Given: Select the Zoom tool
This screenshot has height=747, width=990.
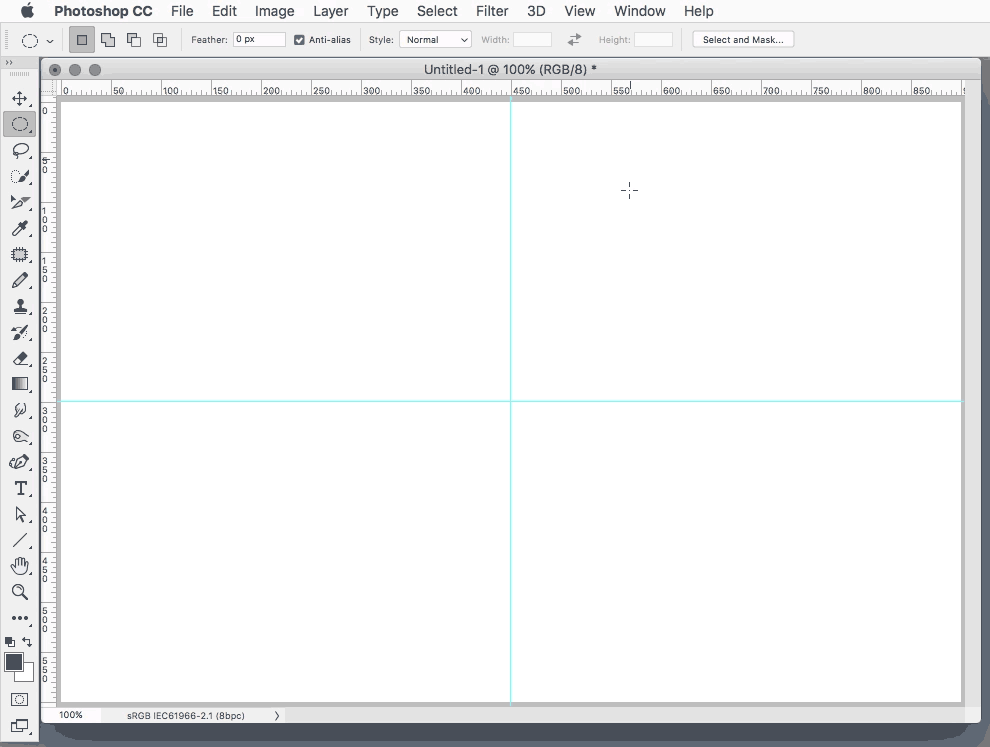Looking at the screenshot, I should 20,592.
